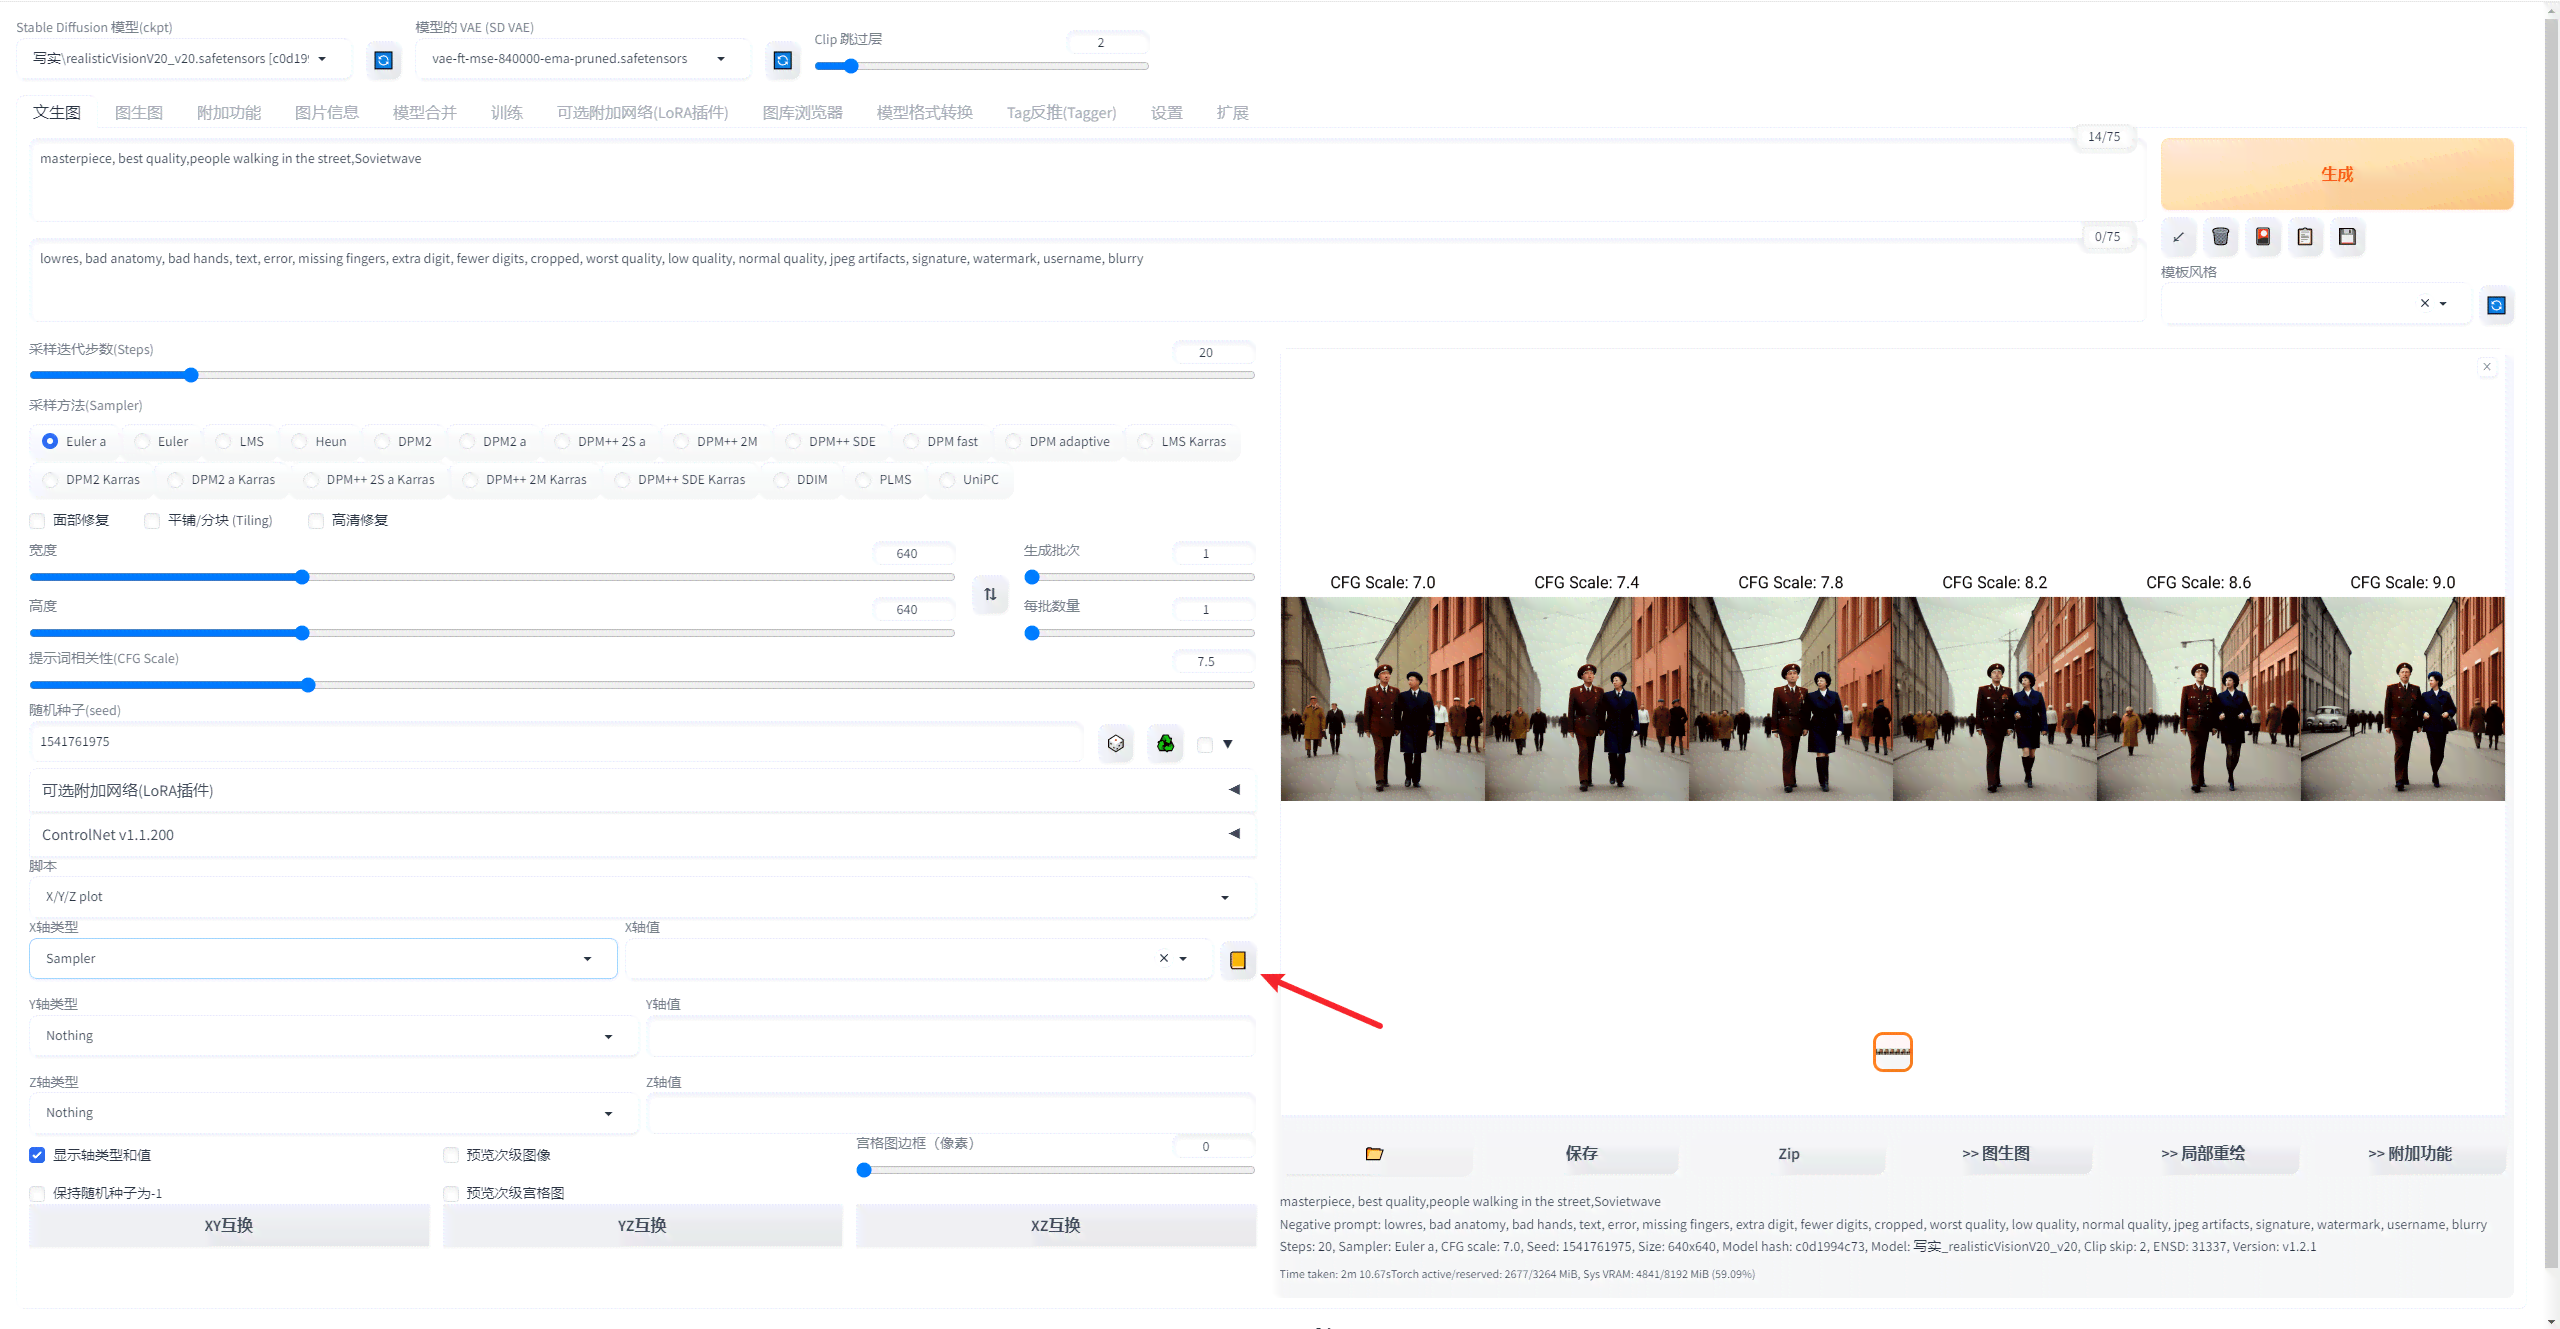Image resolution: width=2560 pixels, height=1329 pixels.
Task: Enable the 面部修复 face restoration checkbox
Action: 39,520
